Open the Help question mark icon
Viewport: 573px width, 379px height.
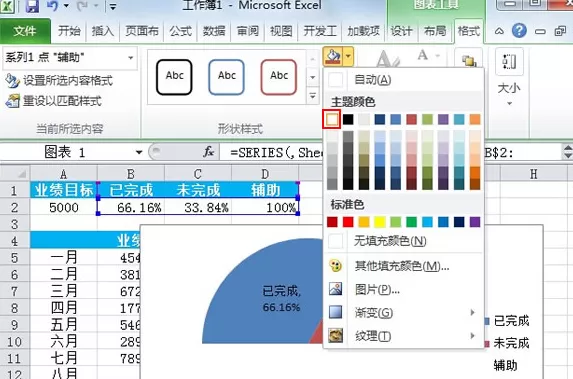[519, 31]
